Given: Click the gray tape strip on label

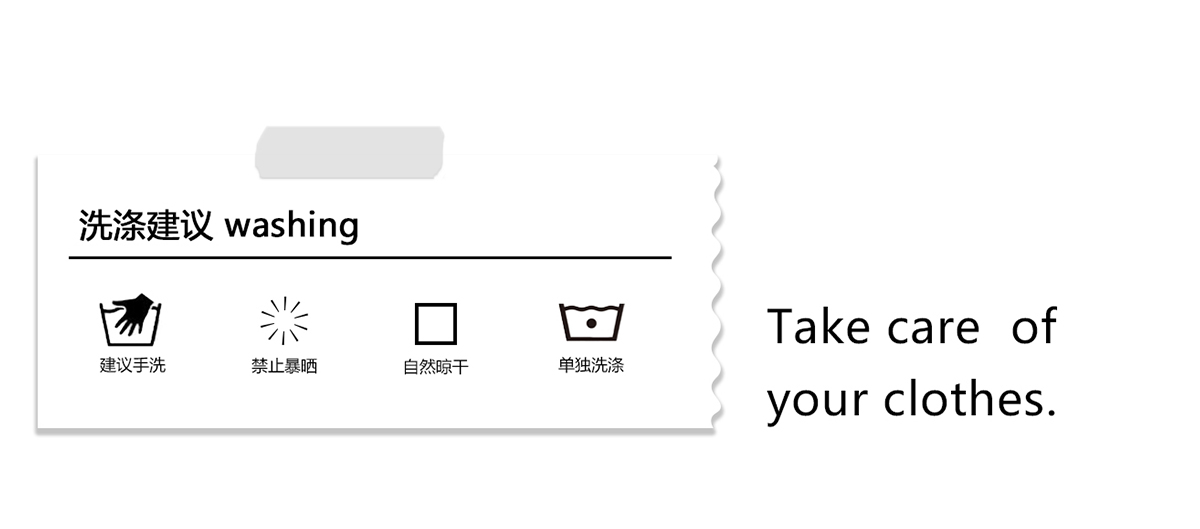Looking at the screenshot, I should point(349,153).
